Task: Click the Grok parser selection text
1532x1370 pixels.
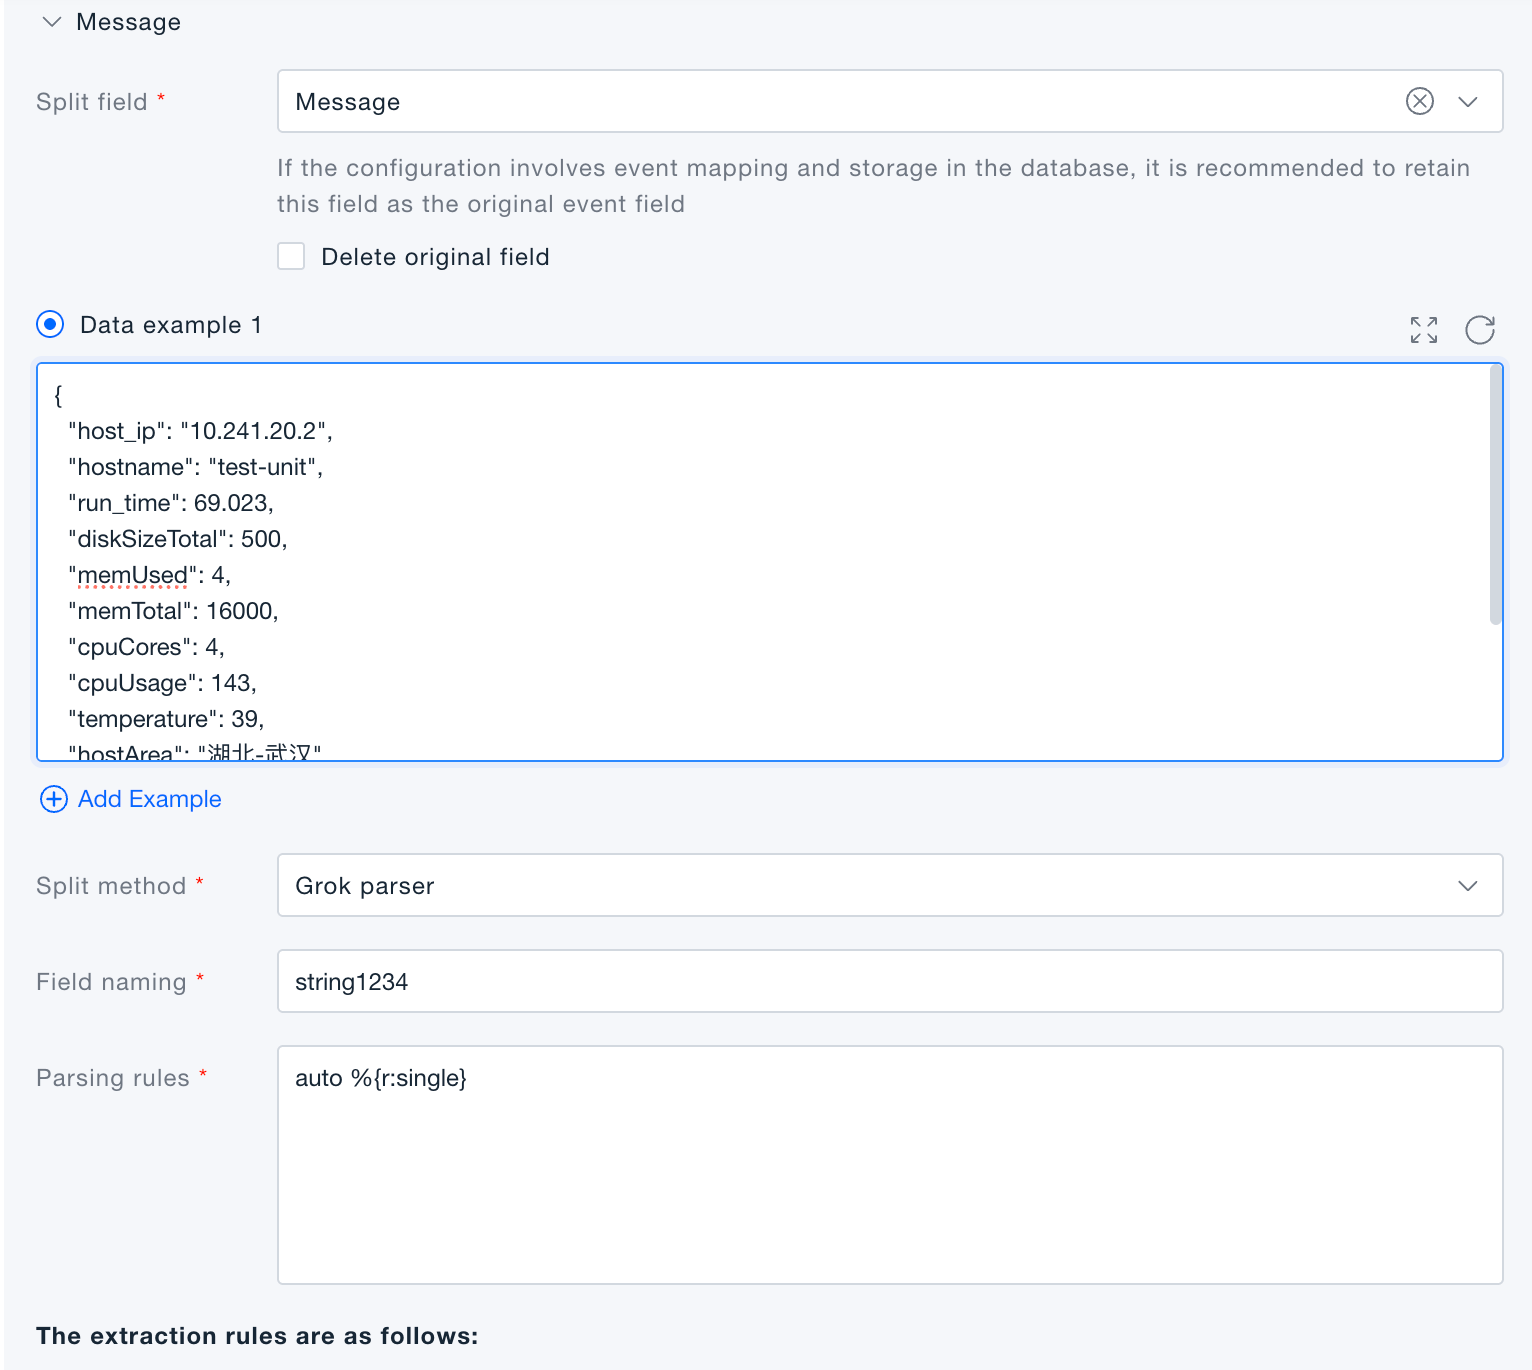Action: click(365, 886)
